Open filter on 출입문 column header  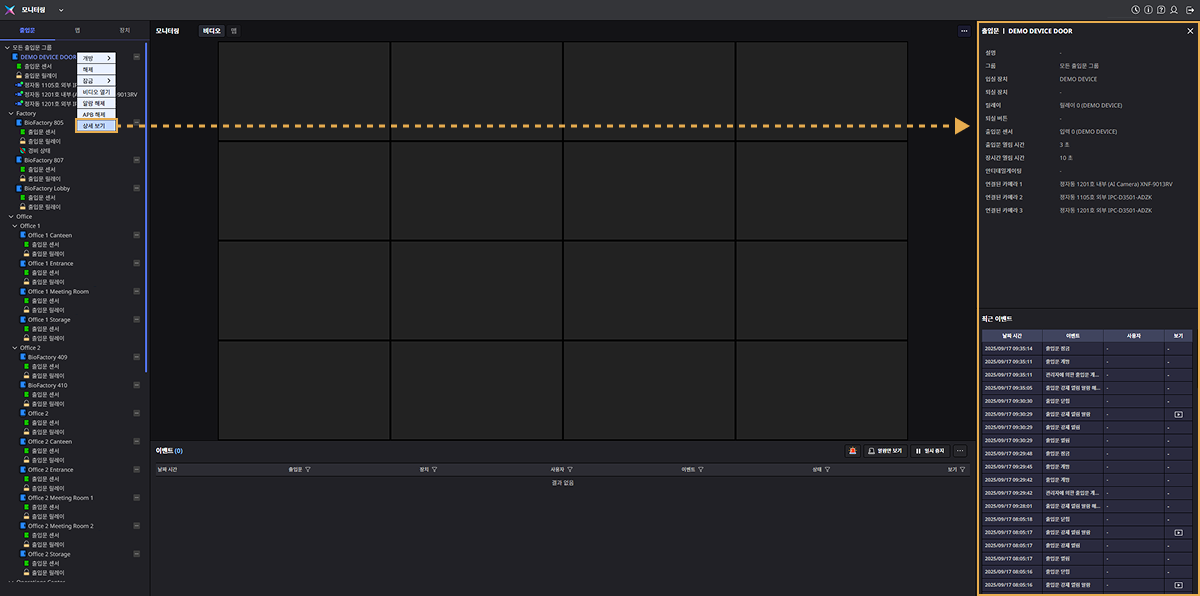coord(307,468)
